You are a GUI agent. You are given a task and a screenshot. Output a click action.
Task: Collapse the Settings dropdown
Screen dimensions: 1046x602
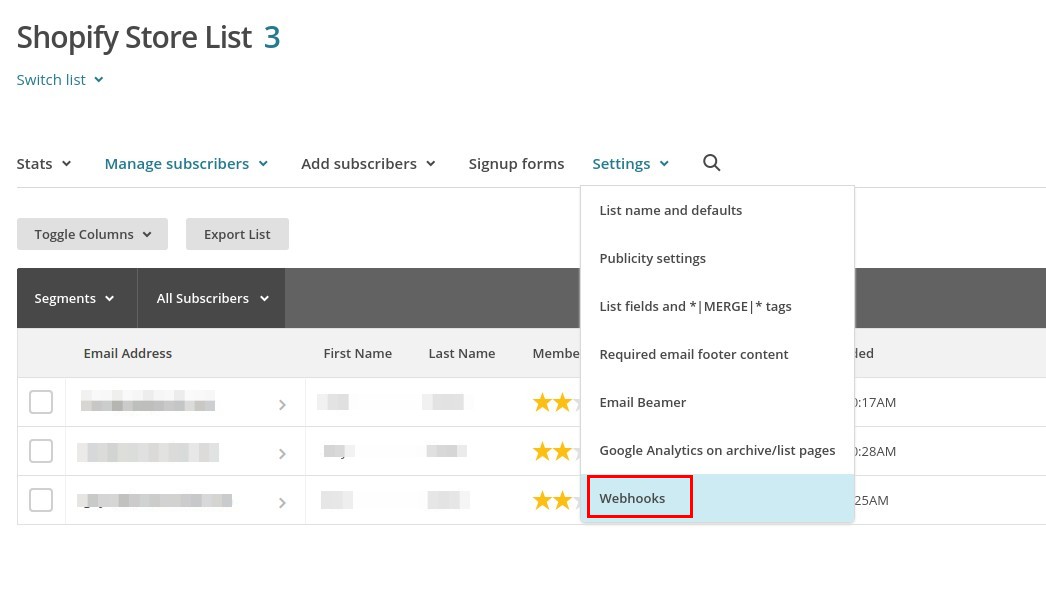(630, 164)
